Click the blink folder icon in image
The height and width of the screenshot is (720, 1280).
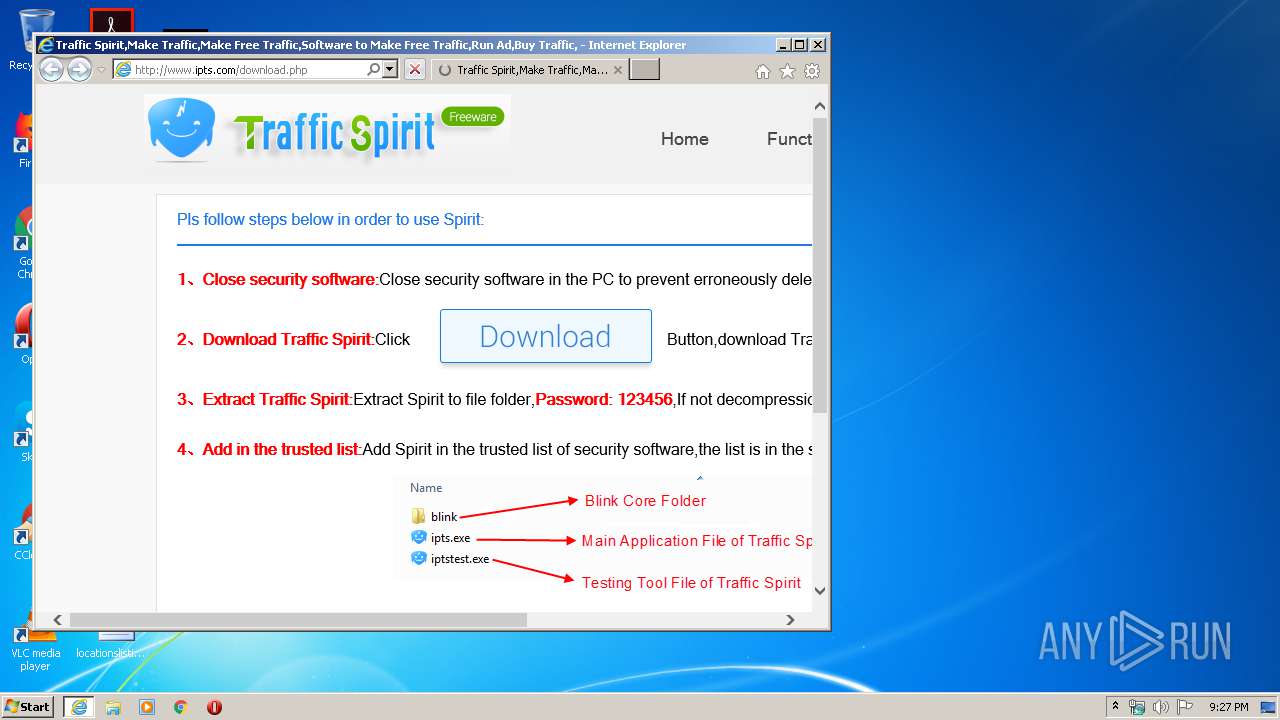(418, 516)
